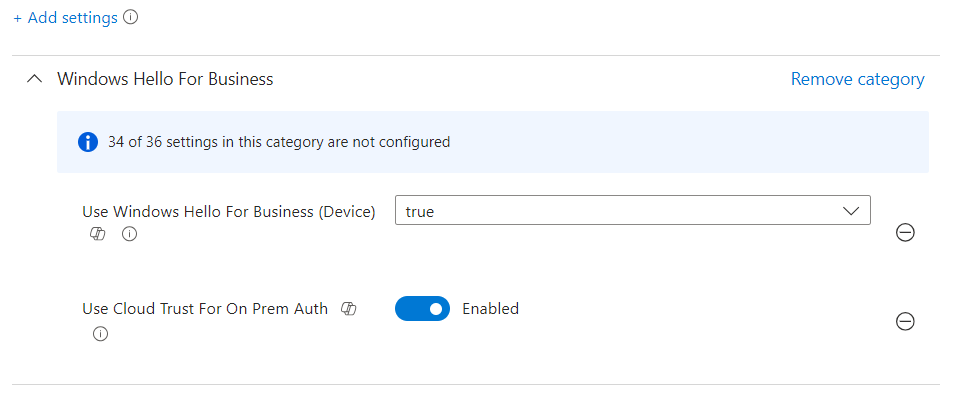Select the Use Cloud Trust For On Prem Auth label
Viewport: 960px width, 407px height.
tap(205, 308)
